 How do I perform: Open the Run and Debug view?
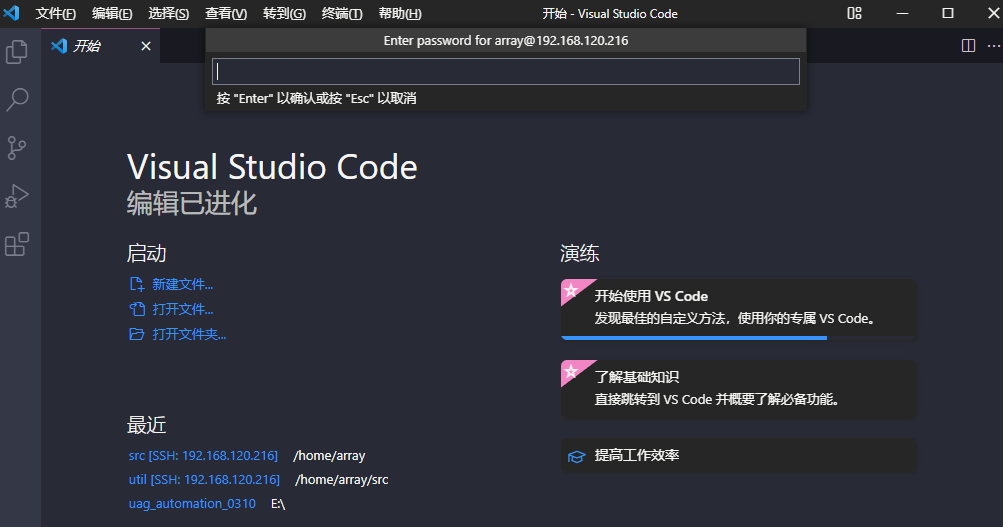pyautogui.click(x=17, y=196)
